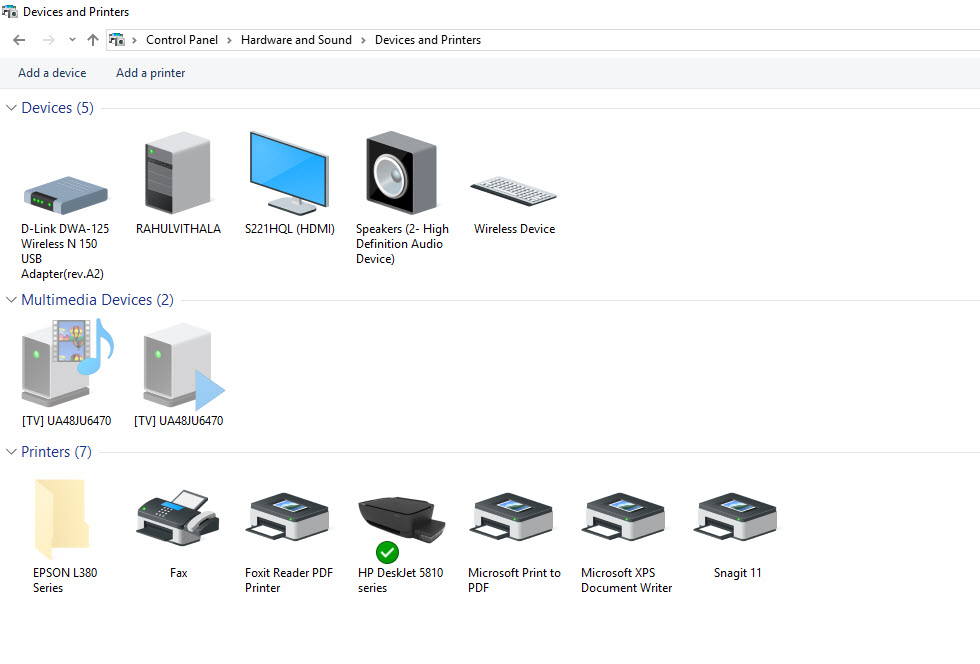Go up one level with Up arrow

point(92,40)
